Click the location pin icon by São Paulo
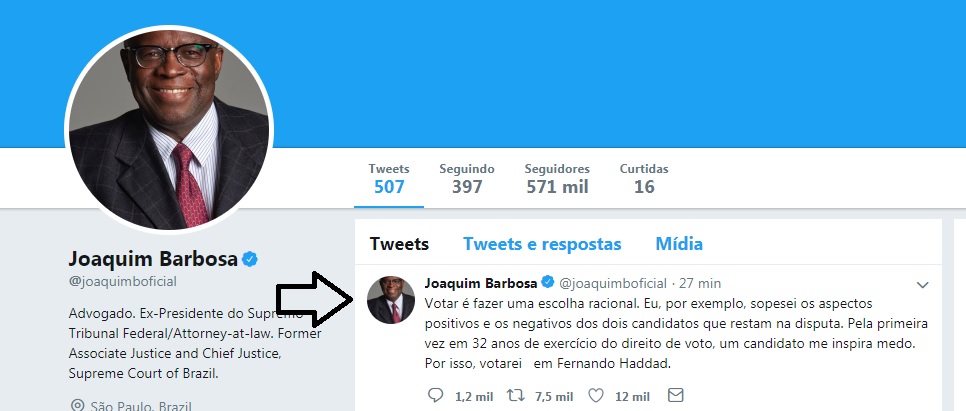Screen dimensions: 966x411 click(78, 405)
